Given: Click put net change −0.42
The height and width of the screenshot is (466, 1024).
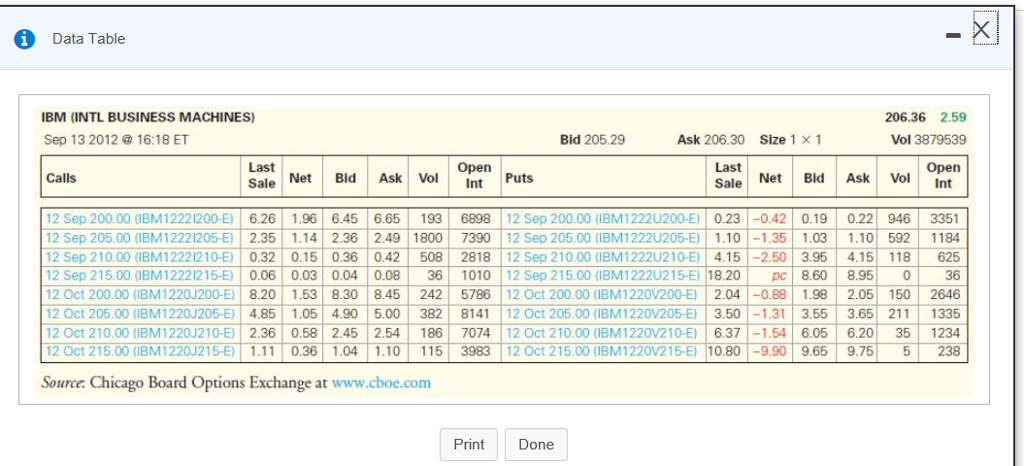Looking at the screenshot, I should point(771,219).
